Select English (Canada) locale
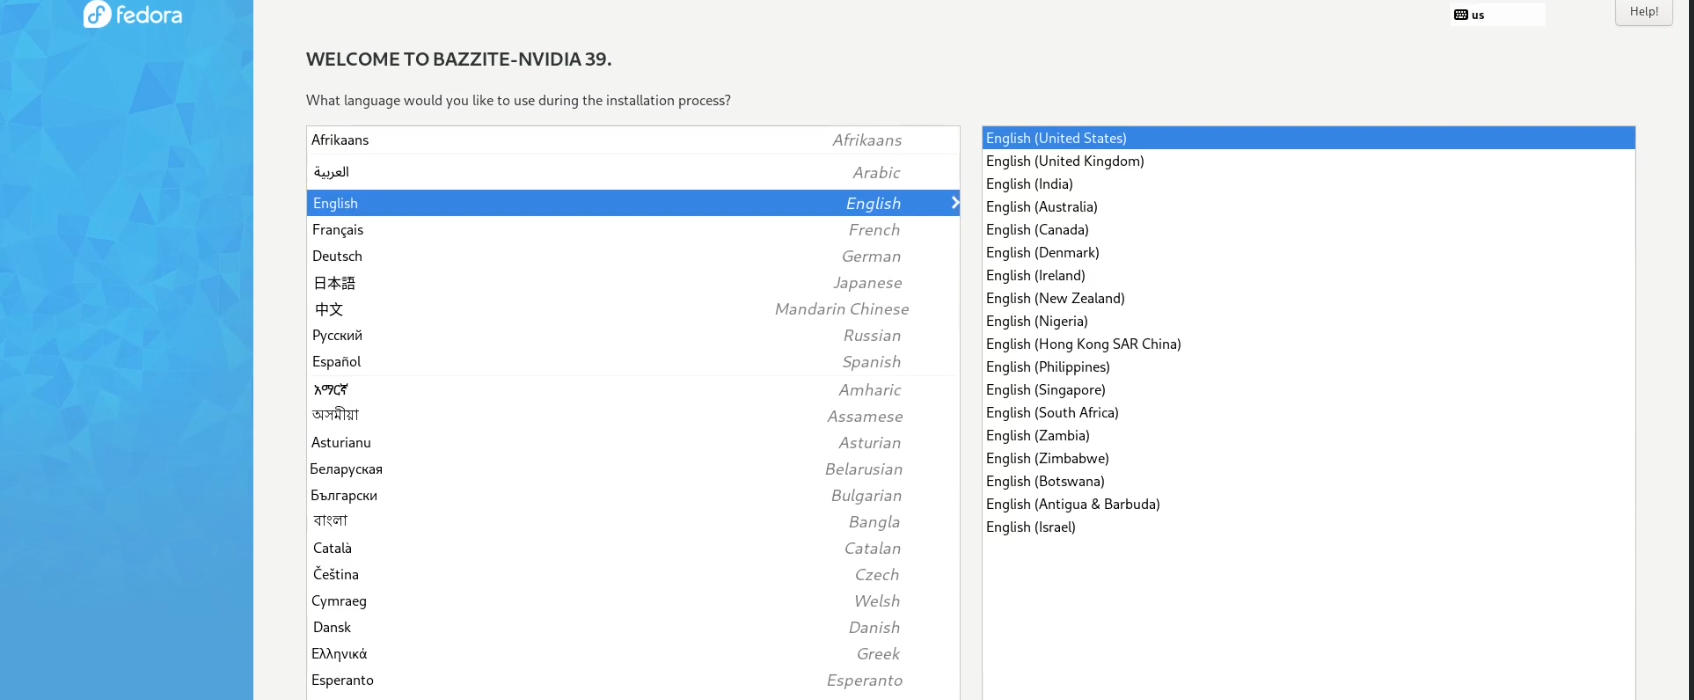This screenshot has height=700, width=1694. [x=1308, y=230]
